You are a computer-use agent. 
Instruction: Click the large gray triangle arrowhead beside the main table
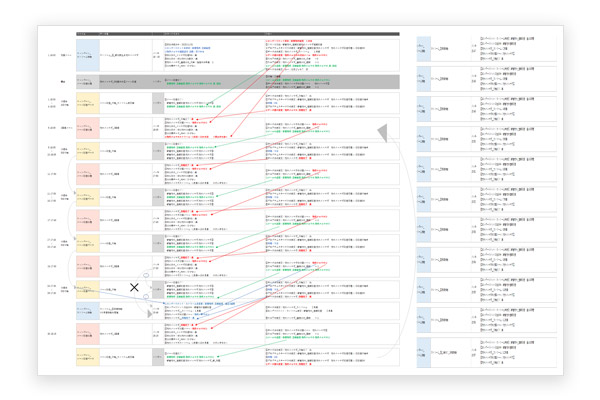tap(382, 133)
